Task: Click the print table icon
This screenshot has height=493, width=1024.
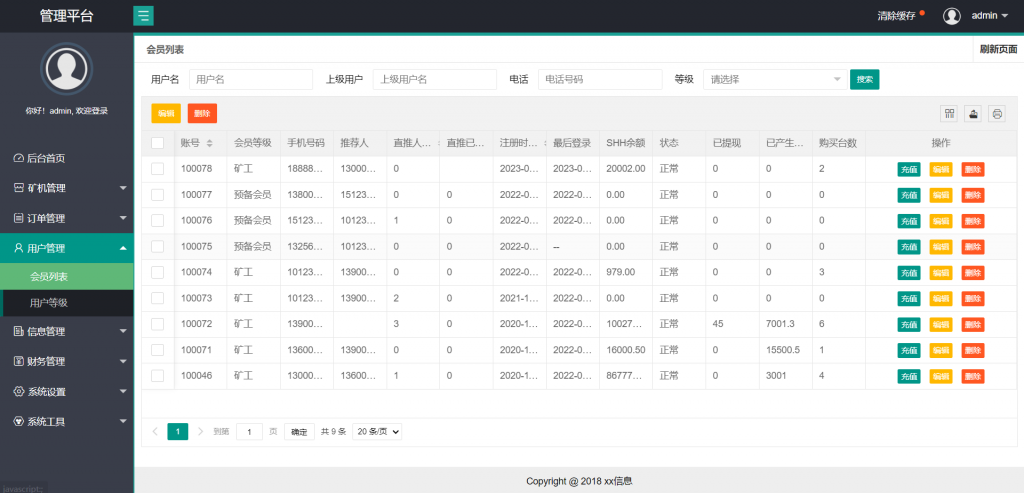Action: tap(997, 114)
